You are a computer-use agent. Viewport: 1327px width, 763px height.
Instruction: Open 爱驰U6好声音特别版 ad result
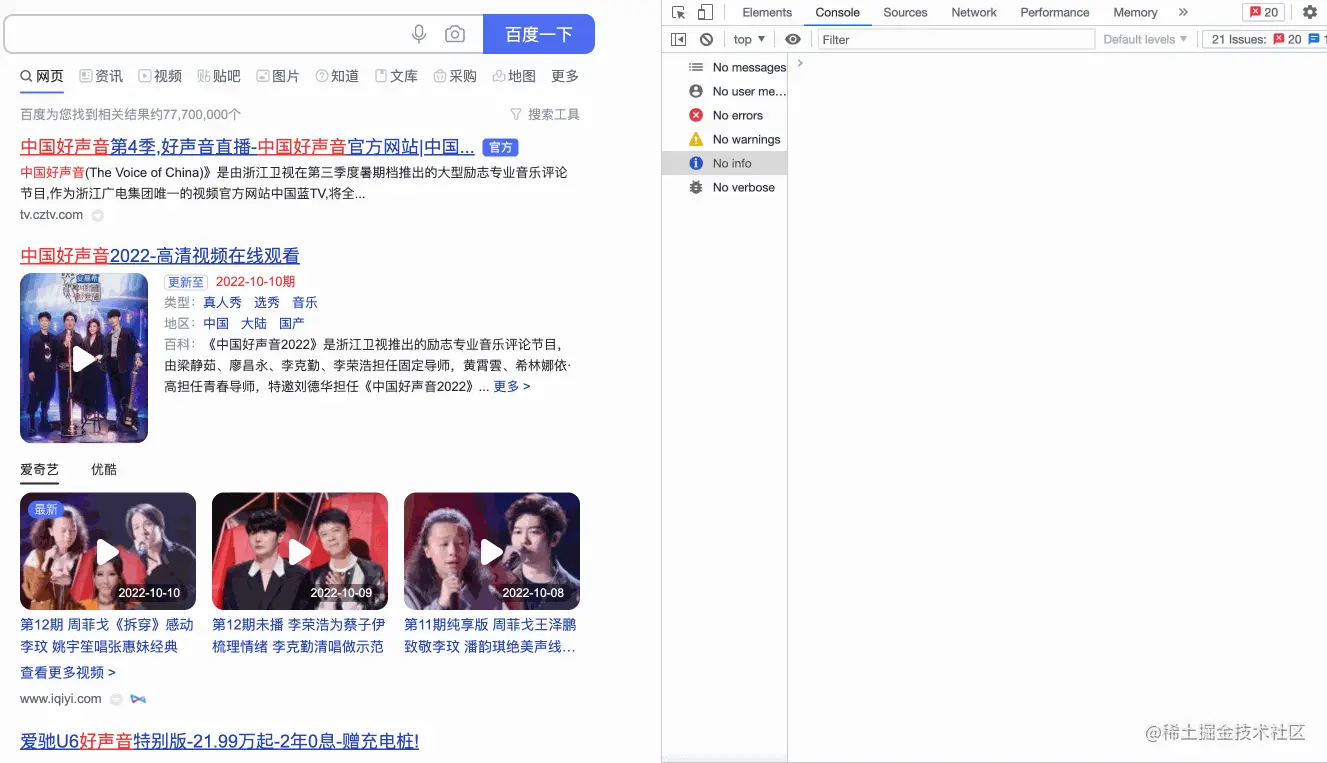pyautogui.click(x=219, y=742)
